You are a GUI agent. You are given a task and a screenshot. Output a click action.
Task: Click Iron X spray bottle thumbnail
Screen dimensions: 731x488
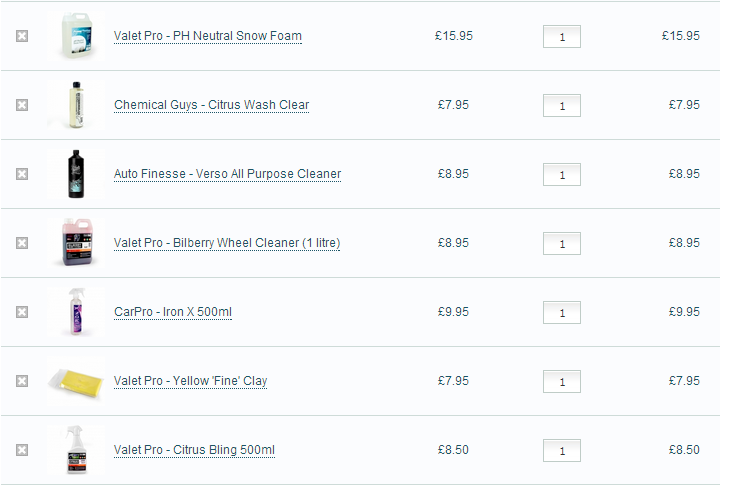(x=75, y=311)
